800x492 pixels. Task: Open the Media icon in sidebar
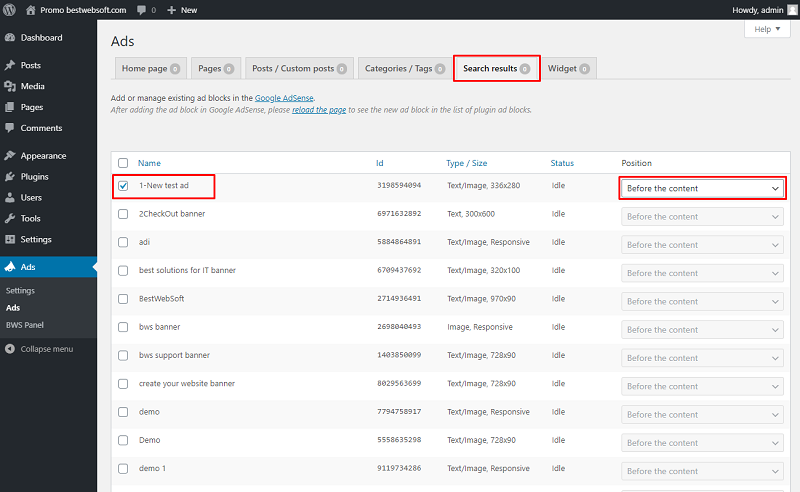(x=10, y=86)
